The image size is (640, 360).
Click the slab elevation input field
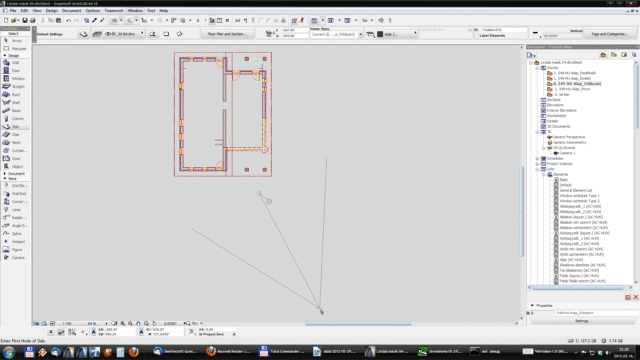295,30
